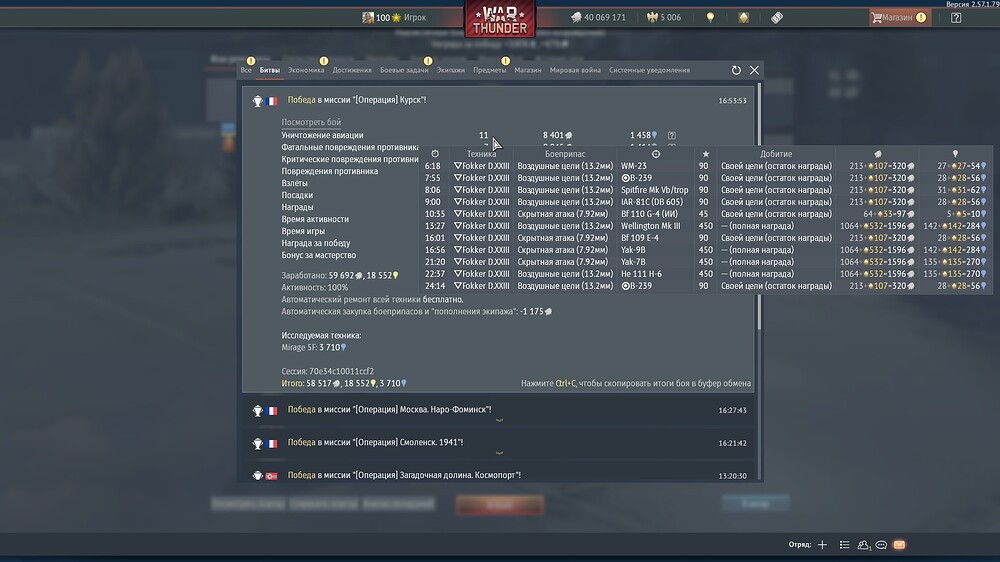
Task: Switch to the Экономика tab
Action: (306, 70)
